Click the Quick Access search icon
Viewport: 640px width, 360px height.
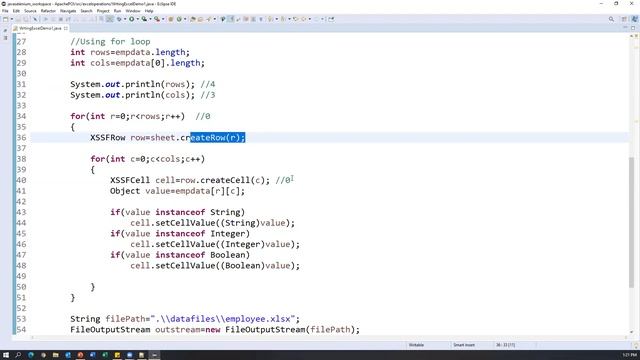point(611,19)
